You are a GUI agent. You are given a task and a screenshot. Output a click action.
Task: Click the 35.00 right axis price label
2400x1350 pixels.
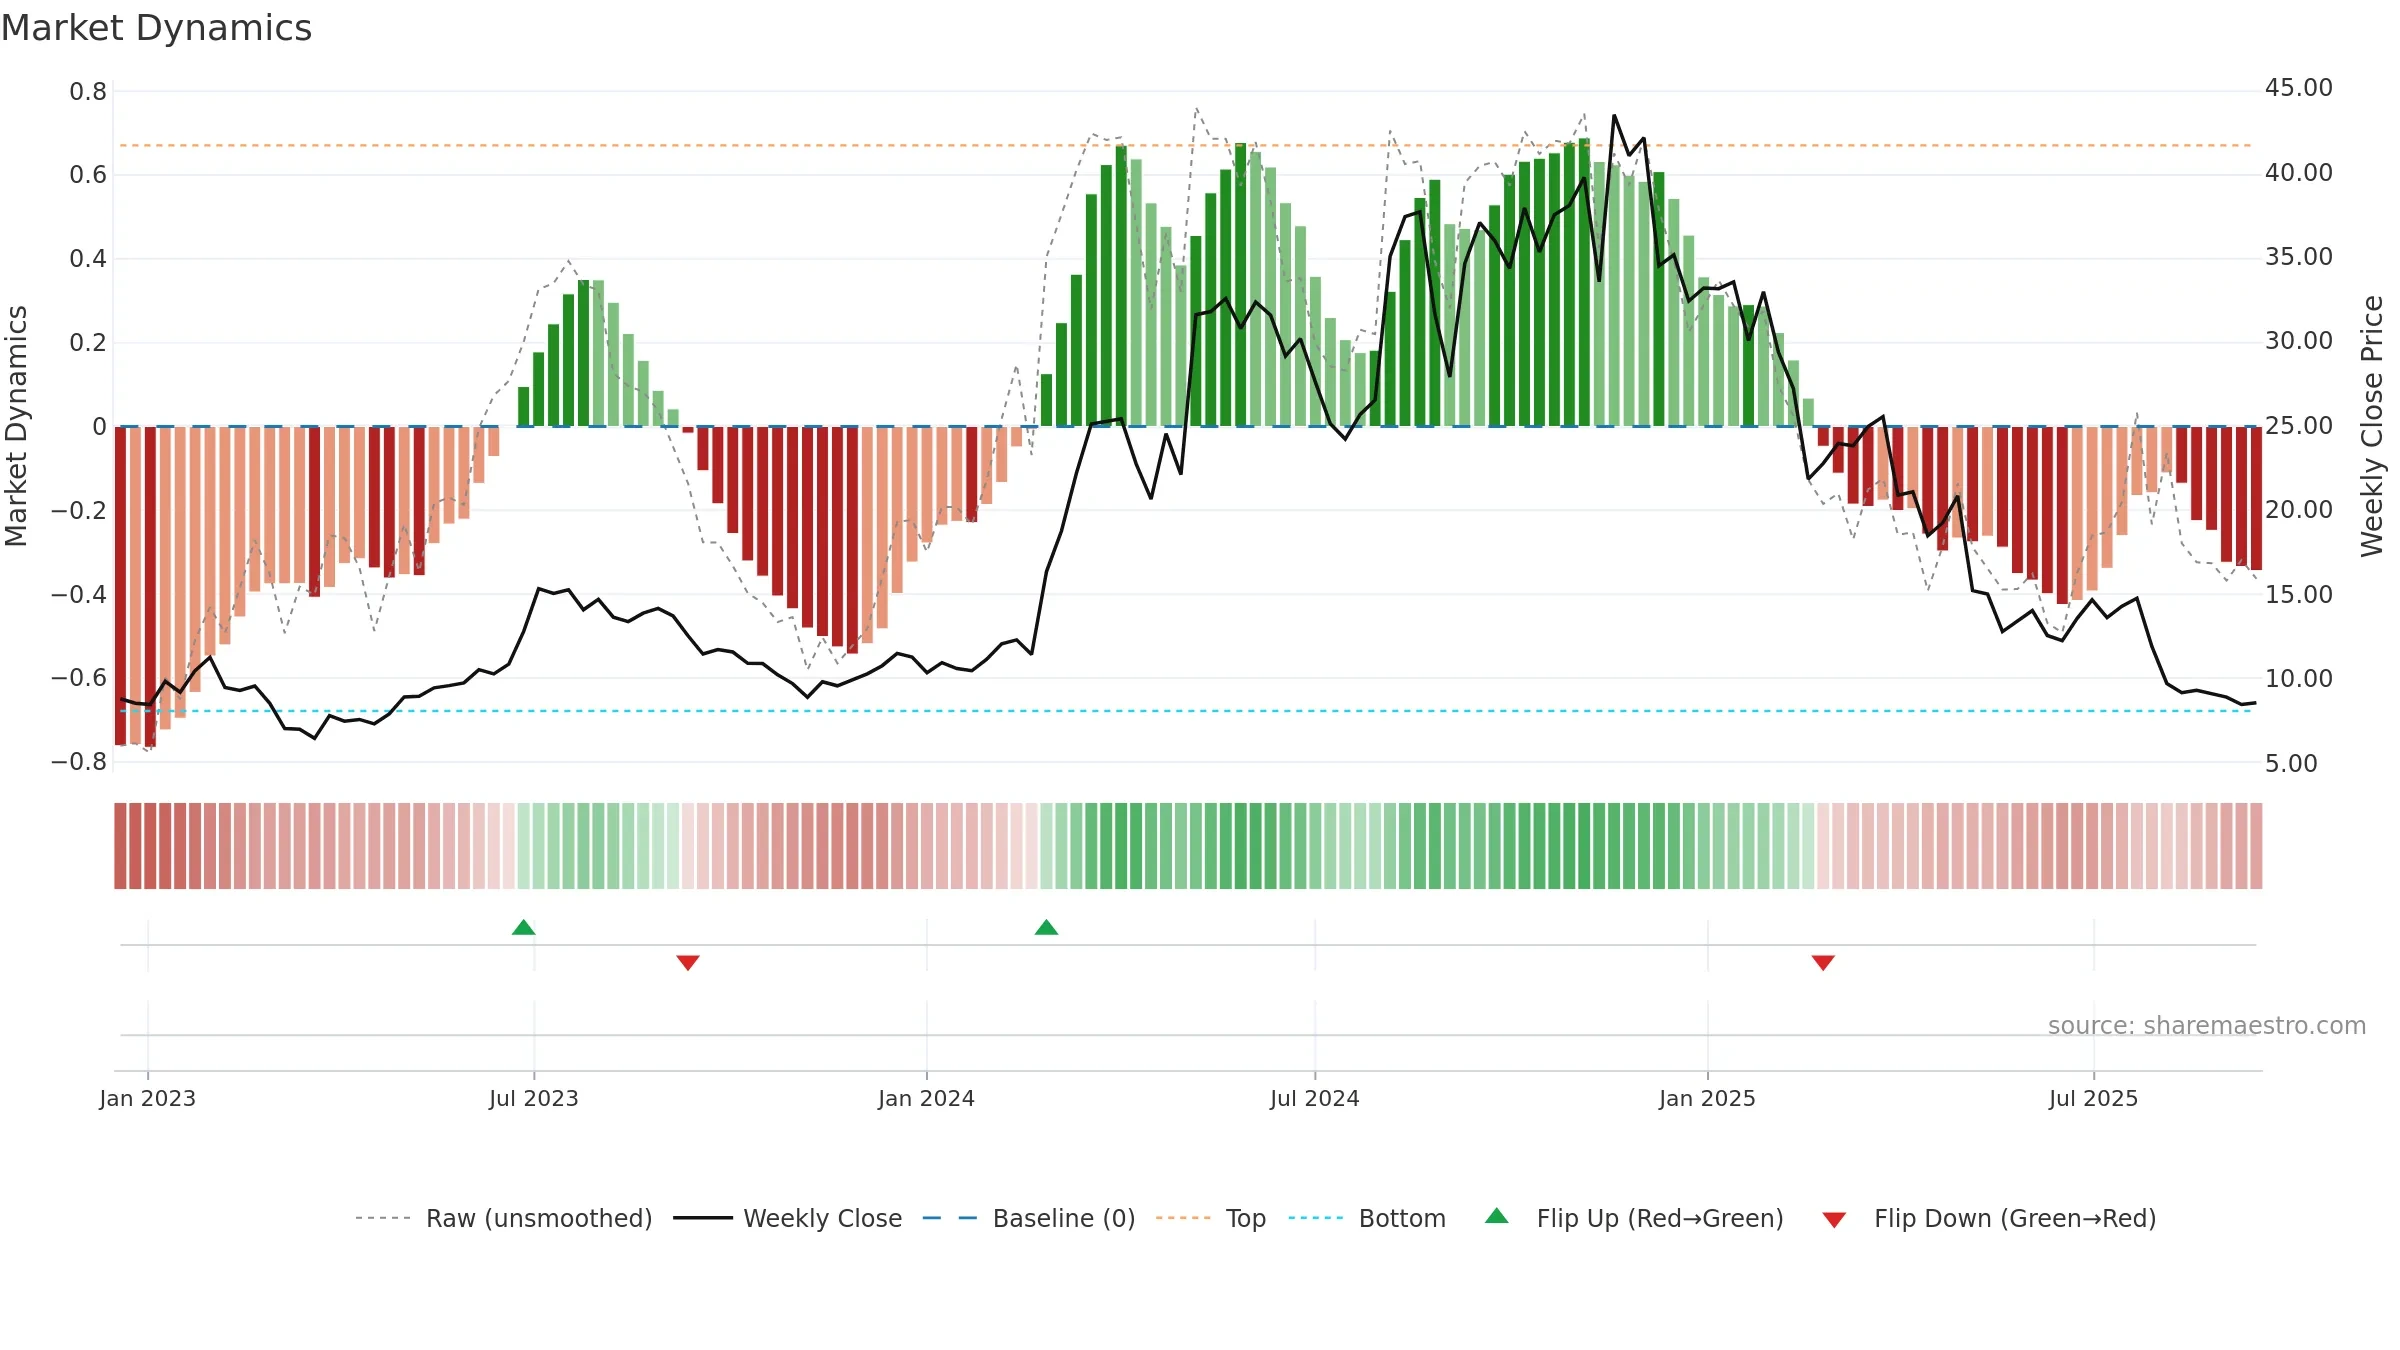[x=2299, y=257]
